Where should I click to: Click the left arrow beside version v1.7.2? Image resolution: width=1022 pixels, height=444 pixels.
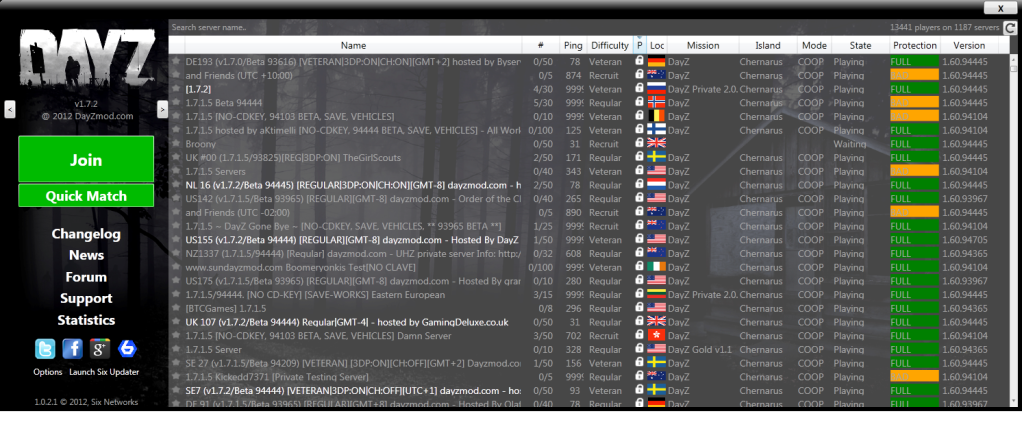pos(10,109)
